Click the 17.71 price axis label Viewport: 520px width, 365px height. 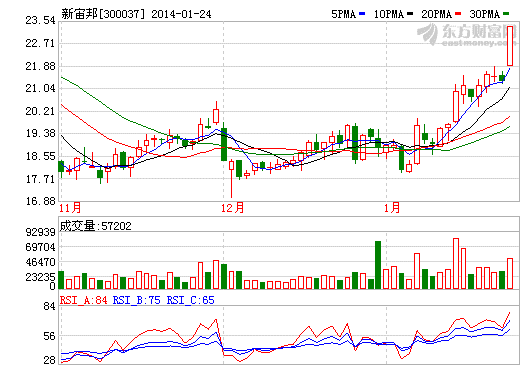click(x=40, y=179)
